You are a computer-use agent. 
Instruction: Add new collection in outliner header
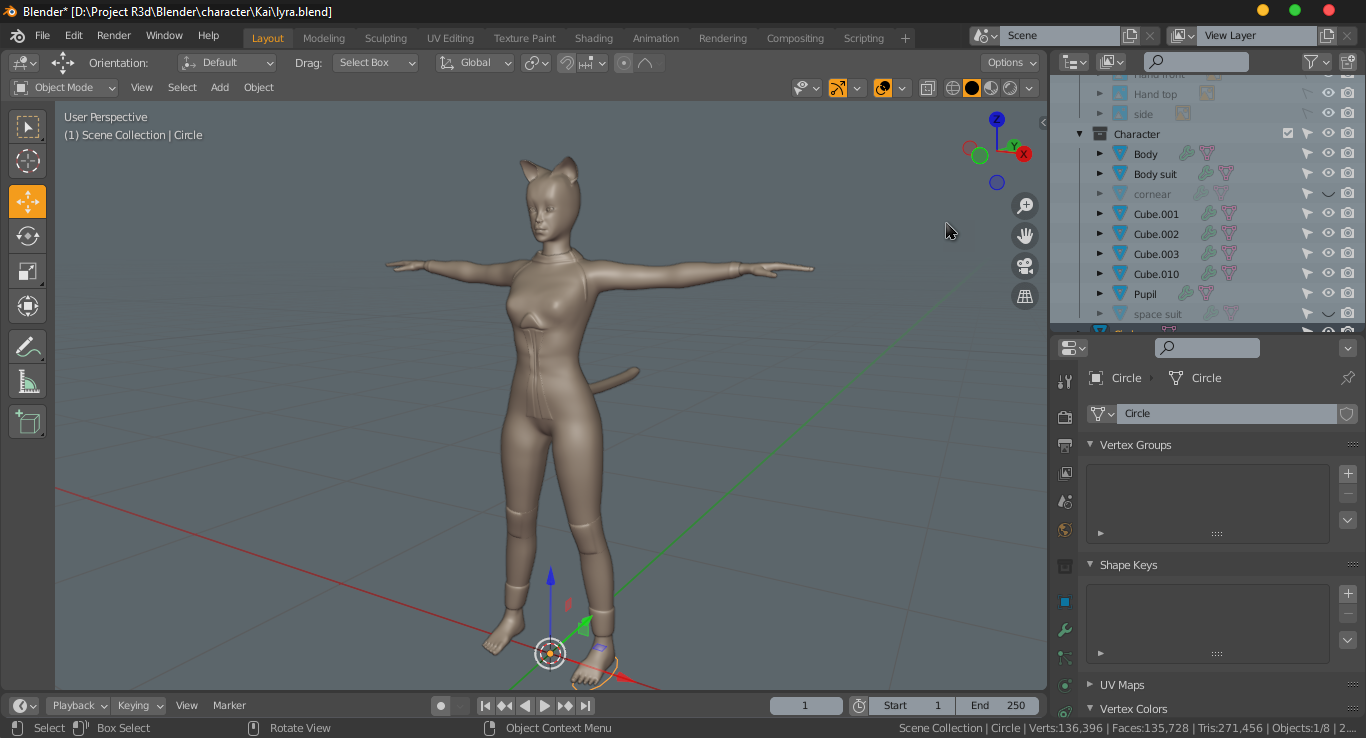1347,62
